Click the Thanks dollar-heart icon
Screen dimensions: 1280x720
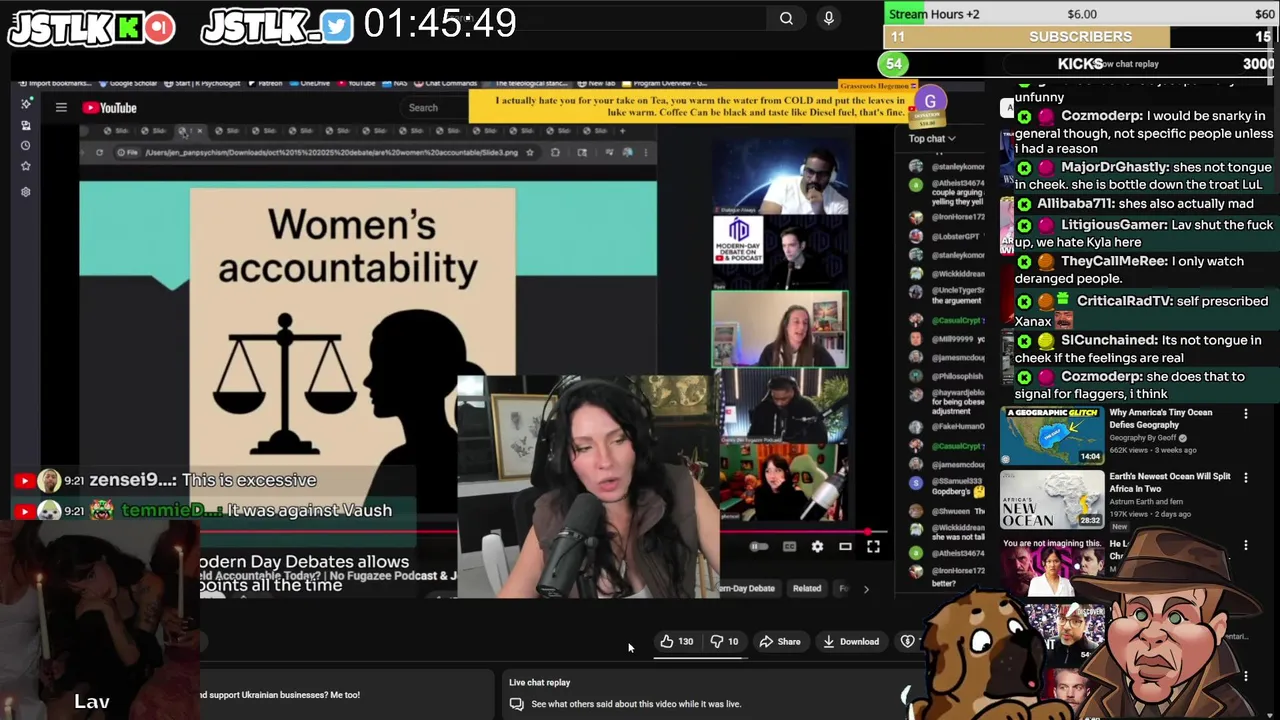tap(907, 641)
